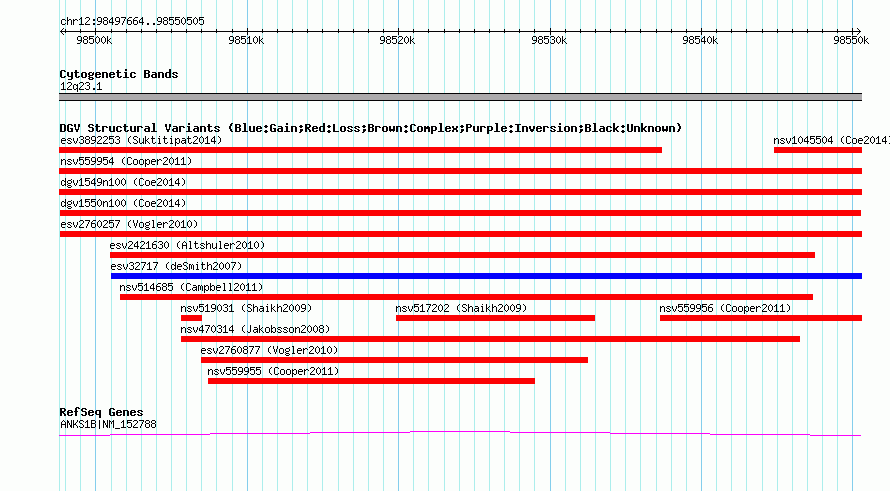Click the RefSeq Genes track title

[x=102, y=412]
